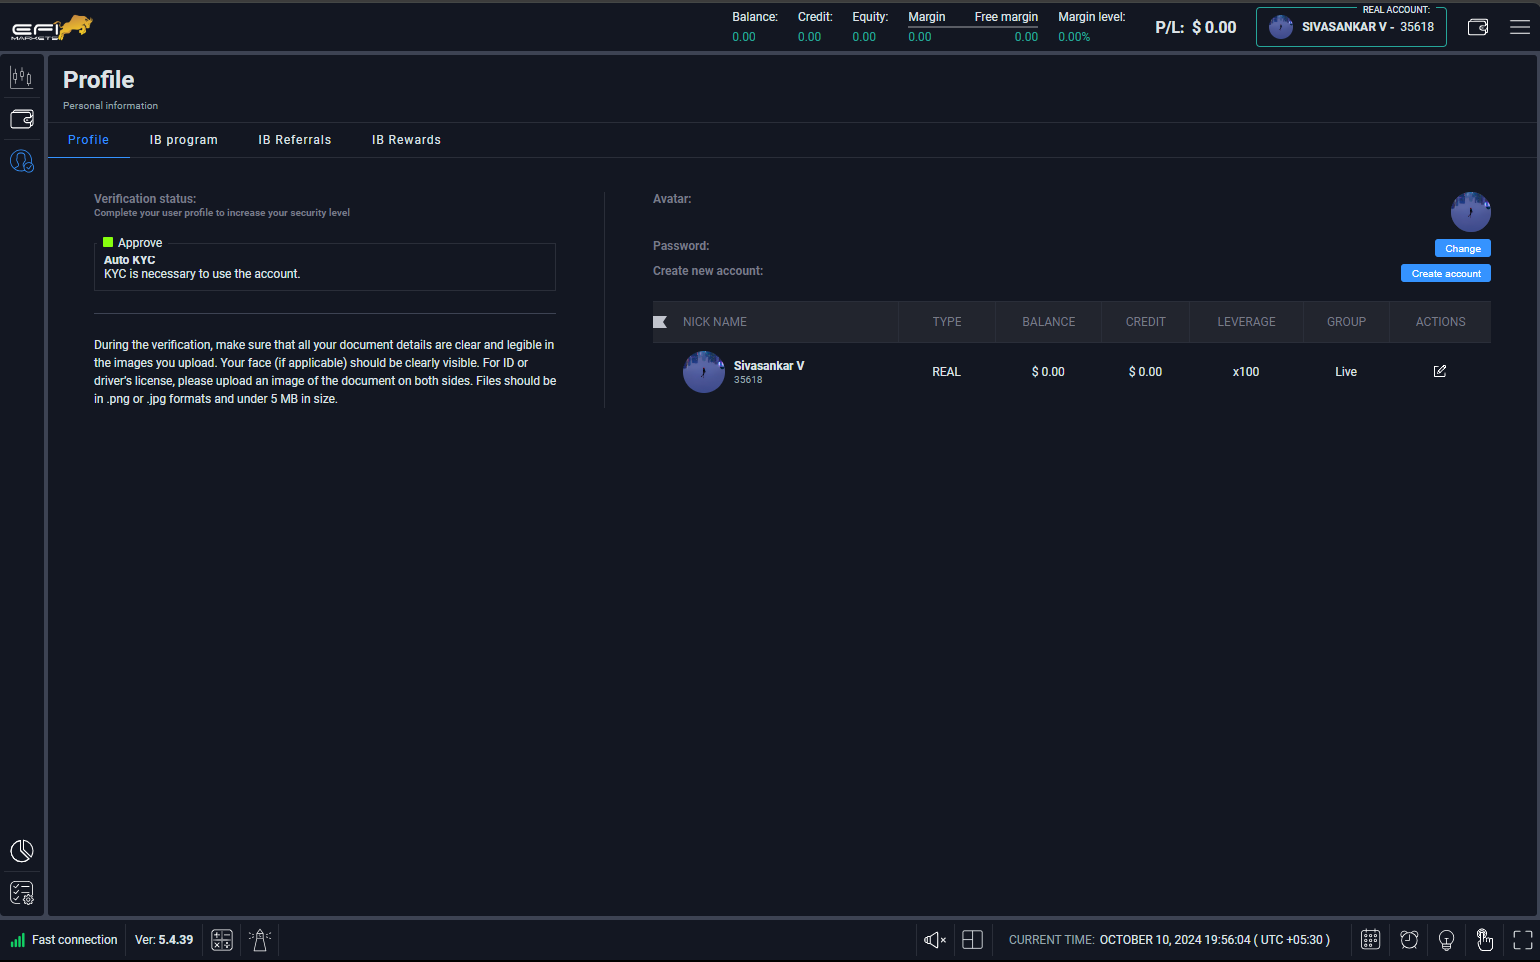The width and height of the screenshot is (1540, 962).
Task: Open the economic calendar icon
Action: [1371, 940]
